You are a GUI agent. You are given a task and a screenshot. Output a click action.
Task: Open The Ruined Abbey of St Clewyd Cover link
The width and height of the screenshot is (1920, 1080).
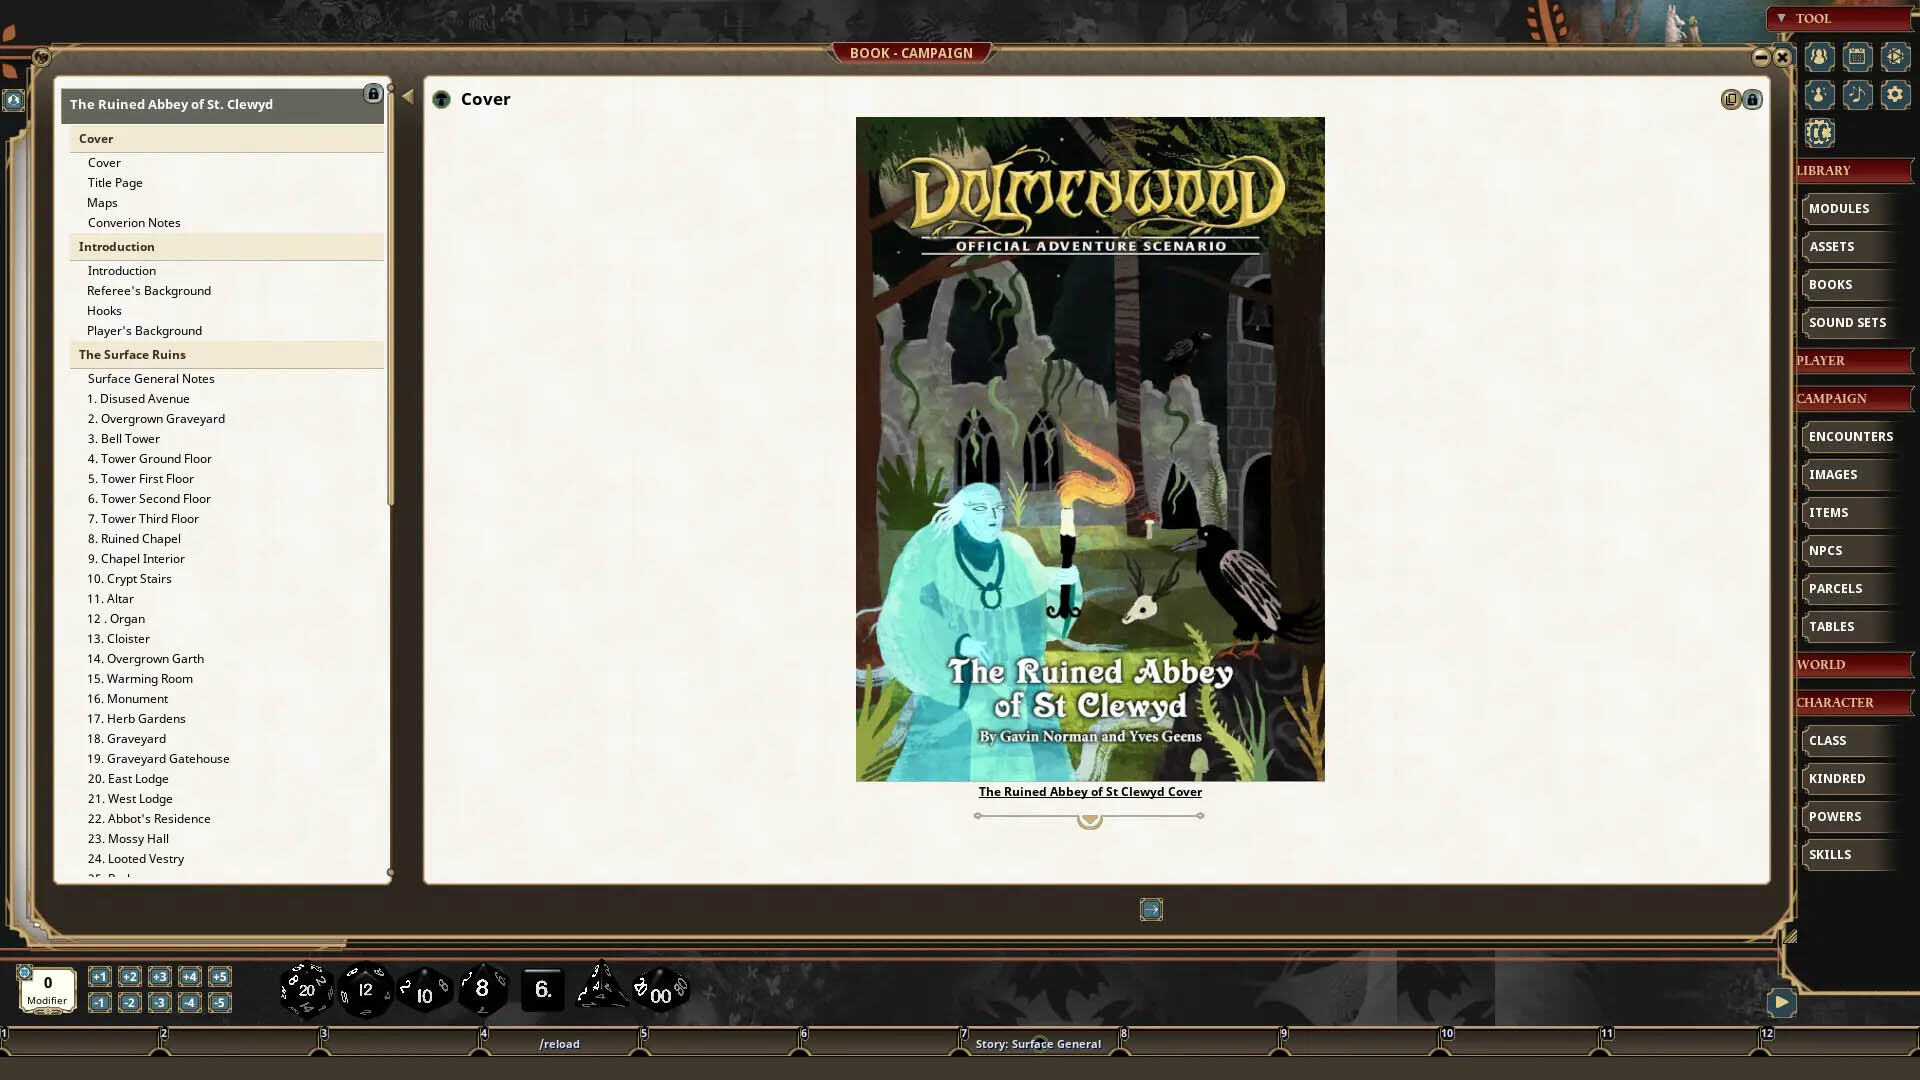(x=1089, y=791)
